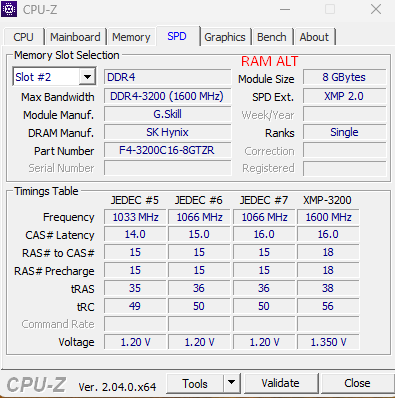Select part number F4-3200C16-8GTZR
The height and width of the screenshot is (398, 395).
[167, 150]
